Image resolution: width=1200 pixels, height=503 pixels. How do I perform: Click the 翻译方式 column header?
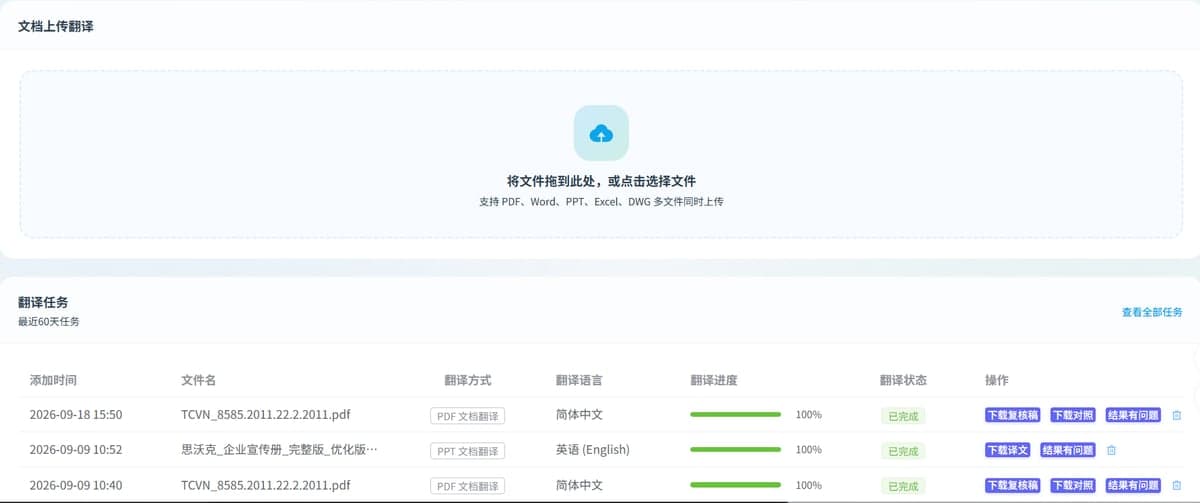[468, 380]
